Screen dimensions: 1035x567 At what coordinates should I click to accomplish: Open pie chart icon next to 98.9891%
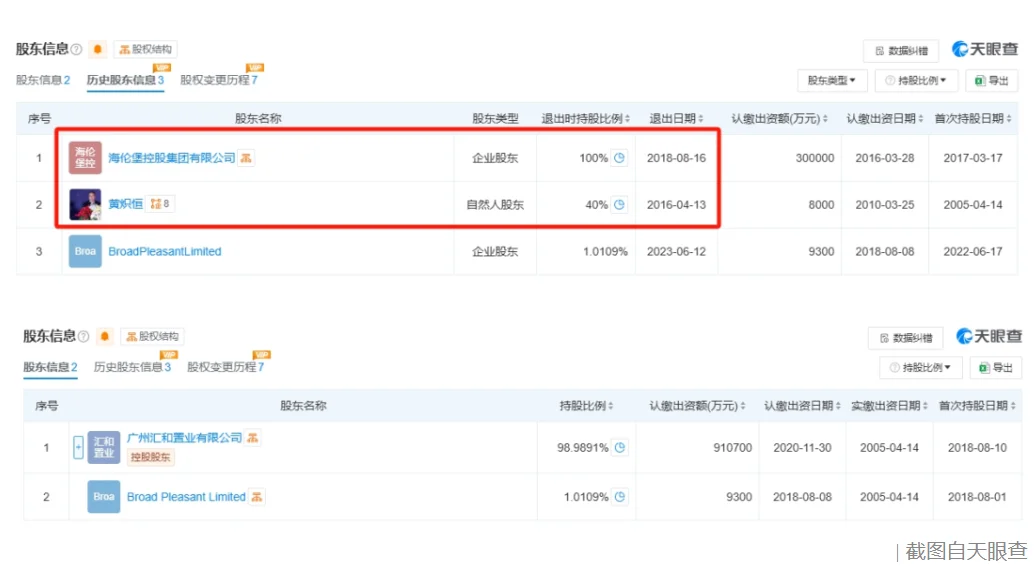coord(620,448)
